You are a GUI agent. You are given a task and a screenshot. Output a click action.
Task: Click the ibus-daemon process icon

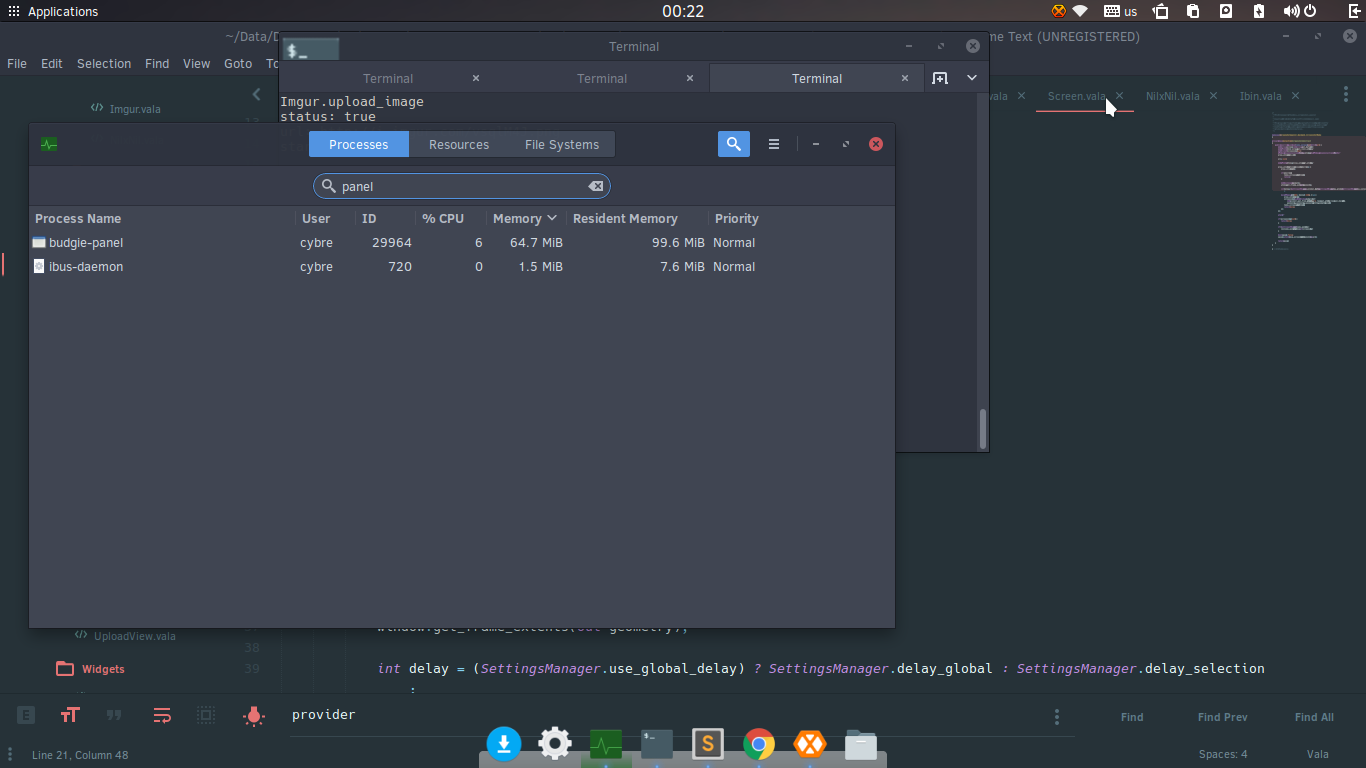39,267
